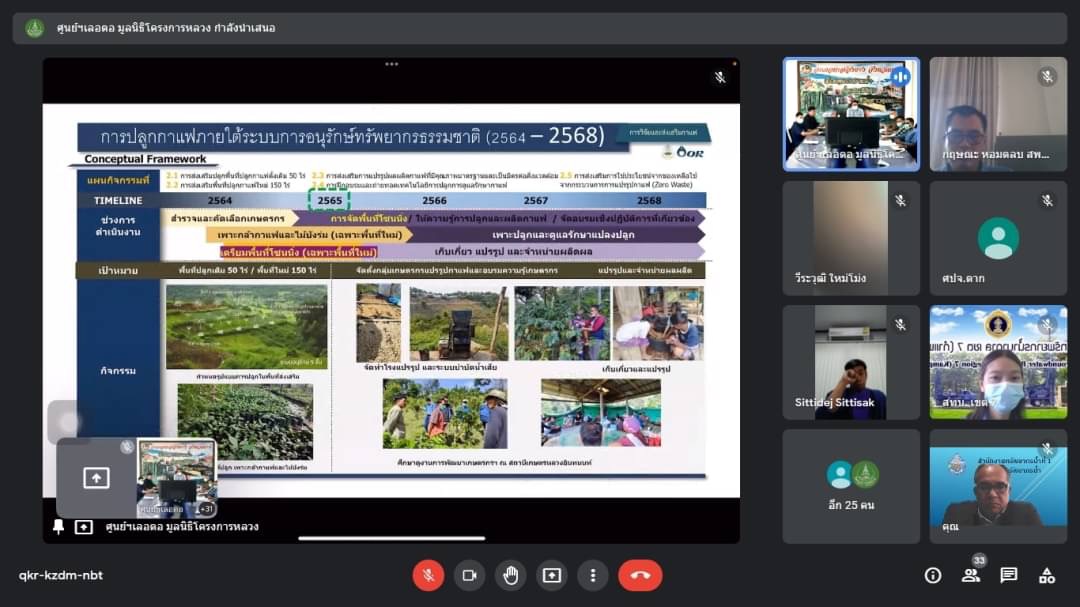
Task: Select the คุณ (You) video tile
Action: [x=998, y=486]
